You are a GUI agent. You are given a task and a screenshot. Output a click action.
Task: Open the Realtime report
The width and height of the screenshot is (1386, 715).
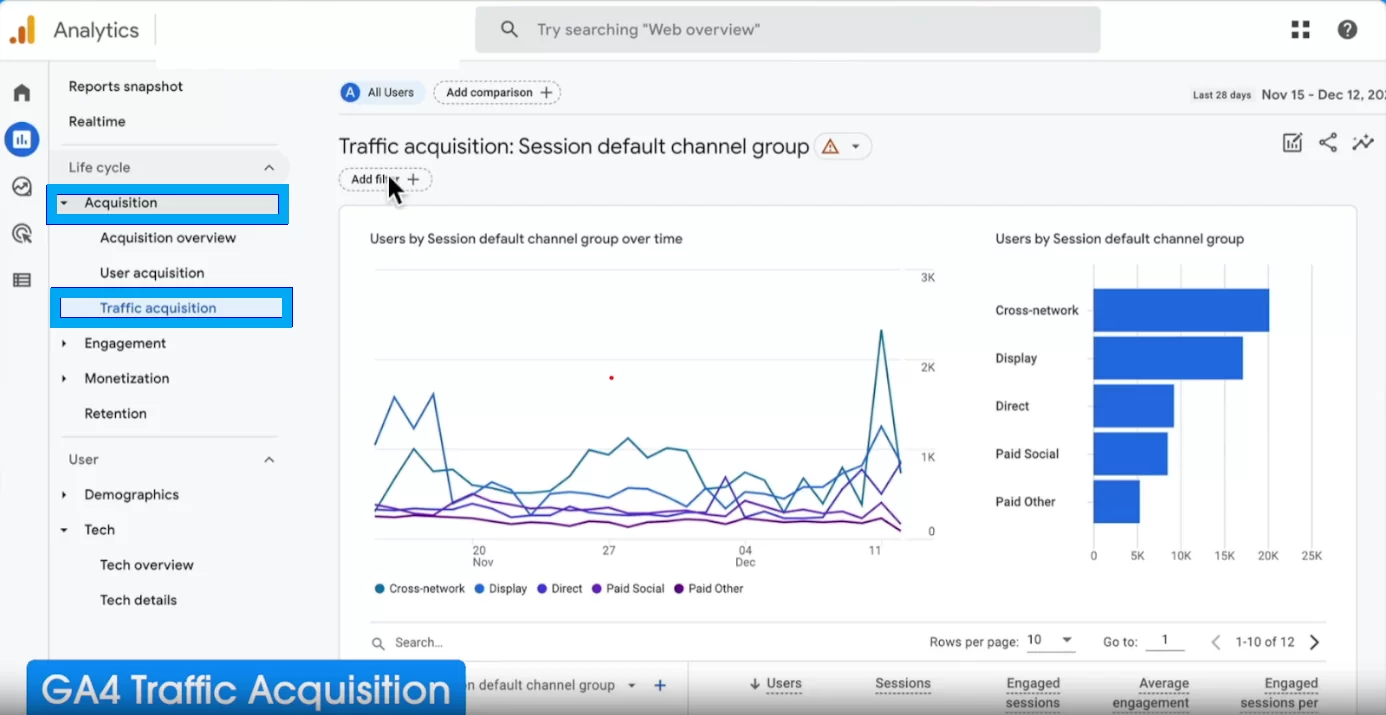click(97, 122)
